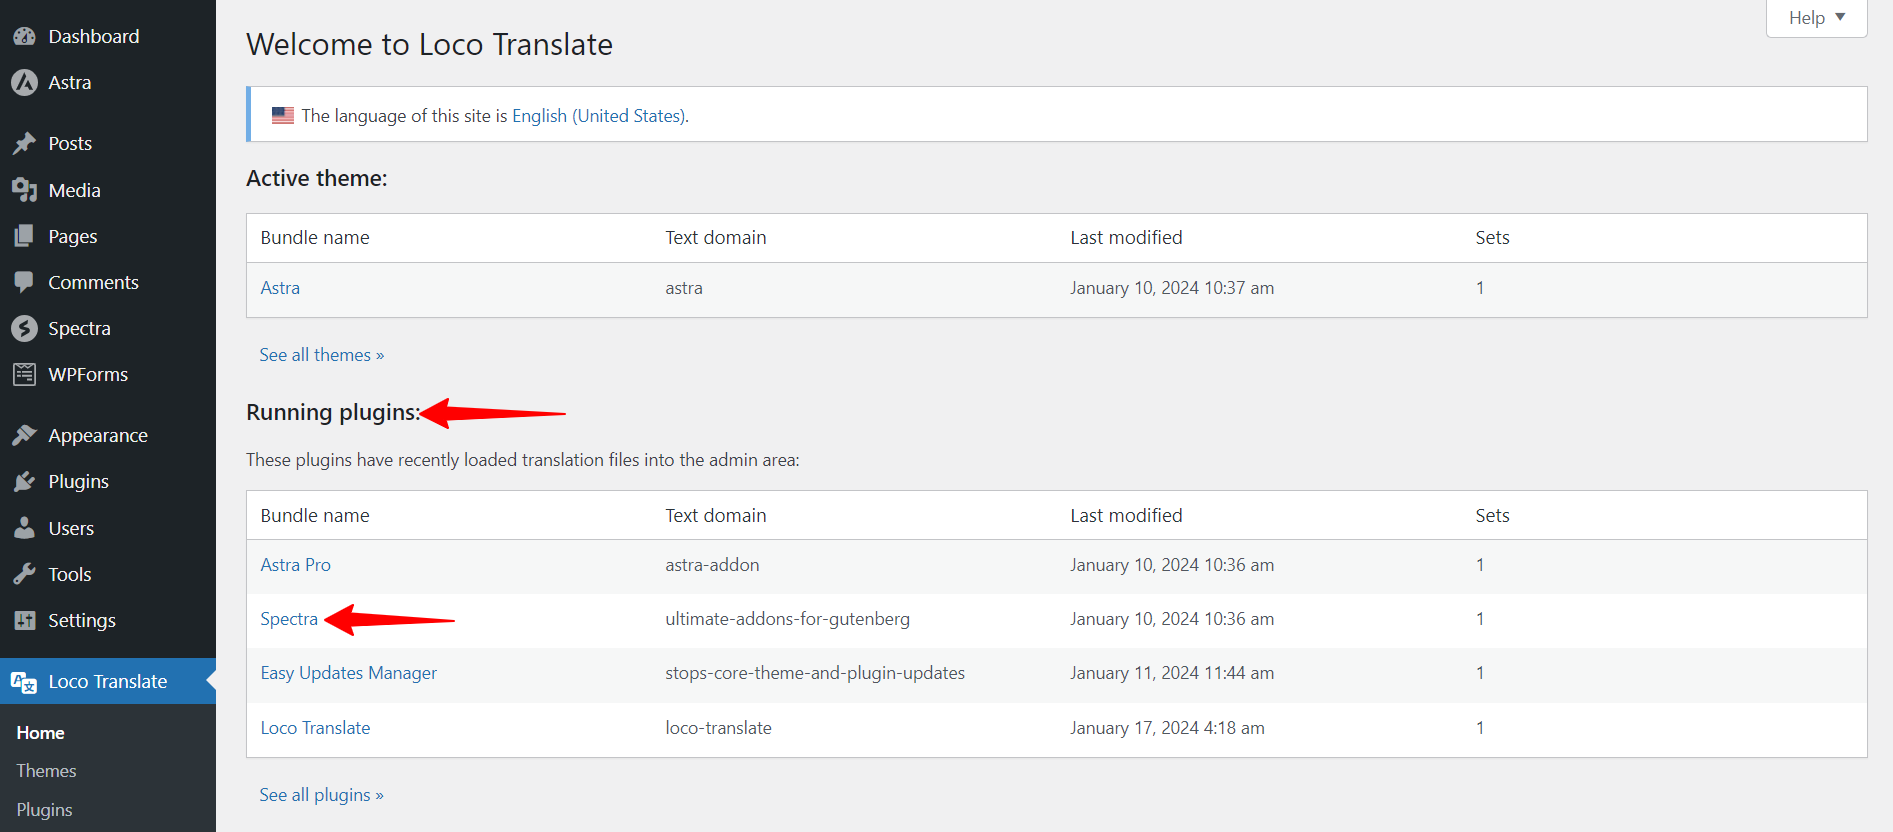The image size is (1893, 832).
Task: Open the Pages menu item
Action: [x=72, y=237]
